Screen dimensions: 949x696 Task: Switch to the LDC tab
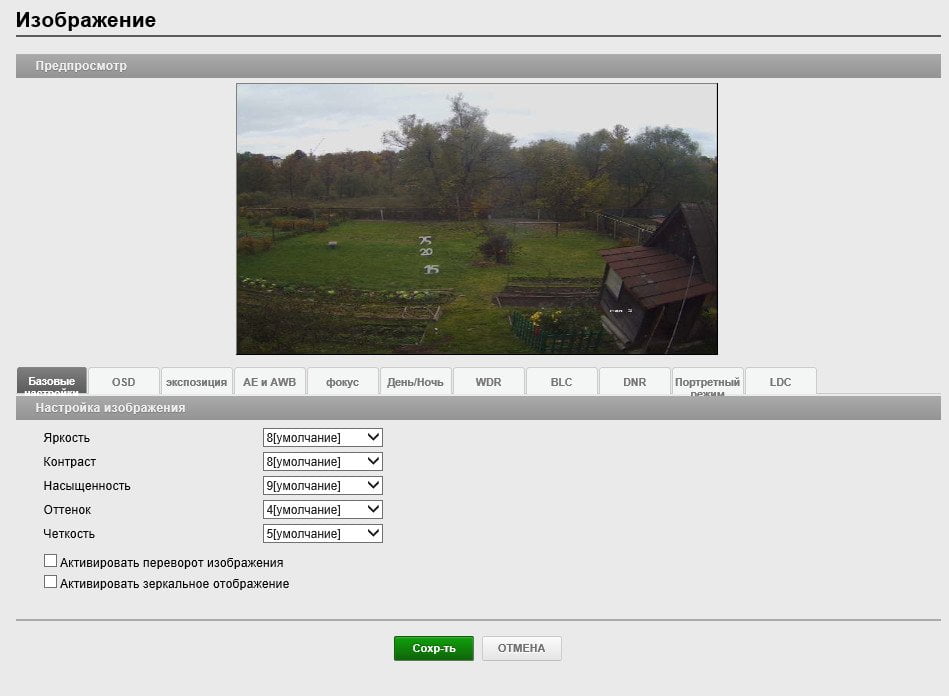(780, 381)
